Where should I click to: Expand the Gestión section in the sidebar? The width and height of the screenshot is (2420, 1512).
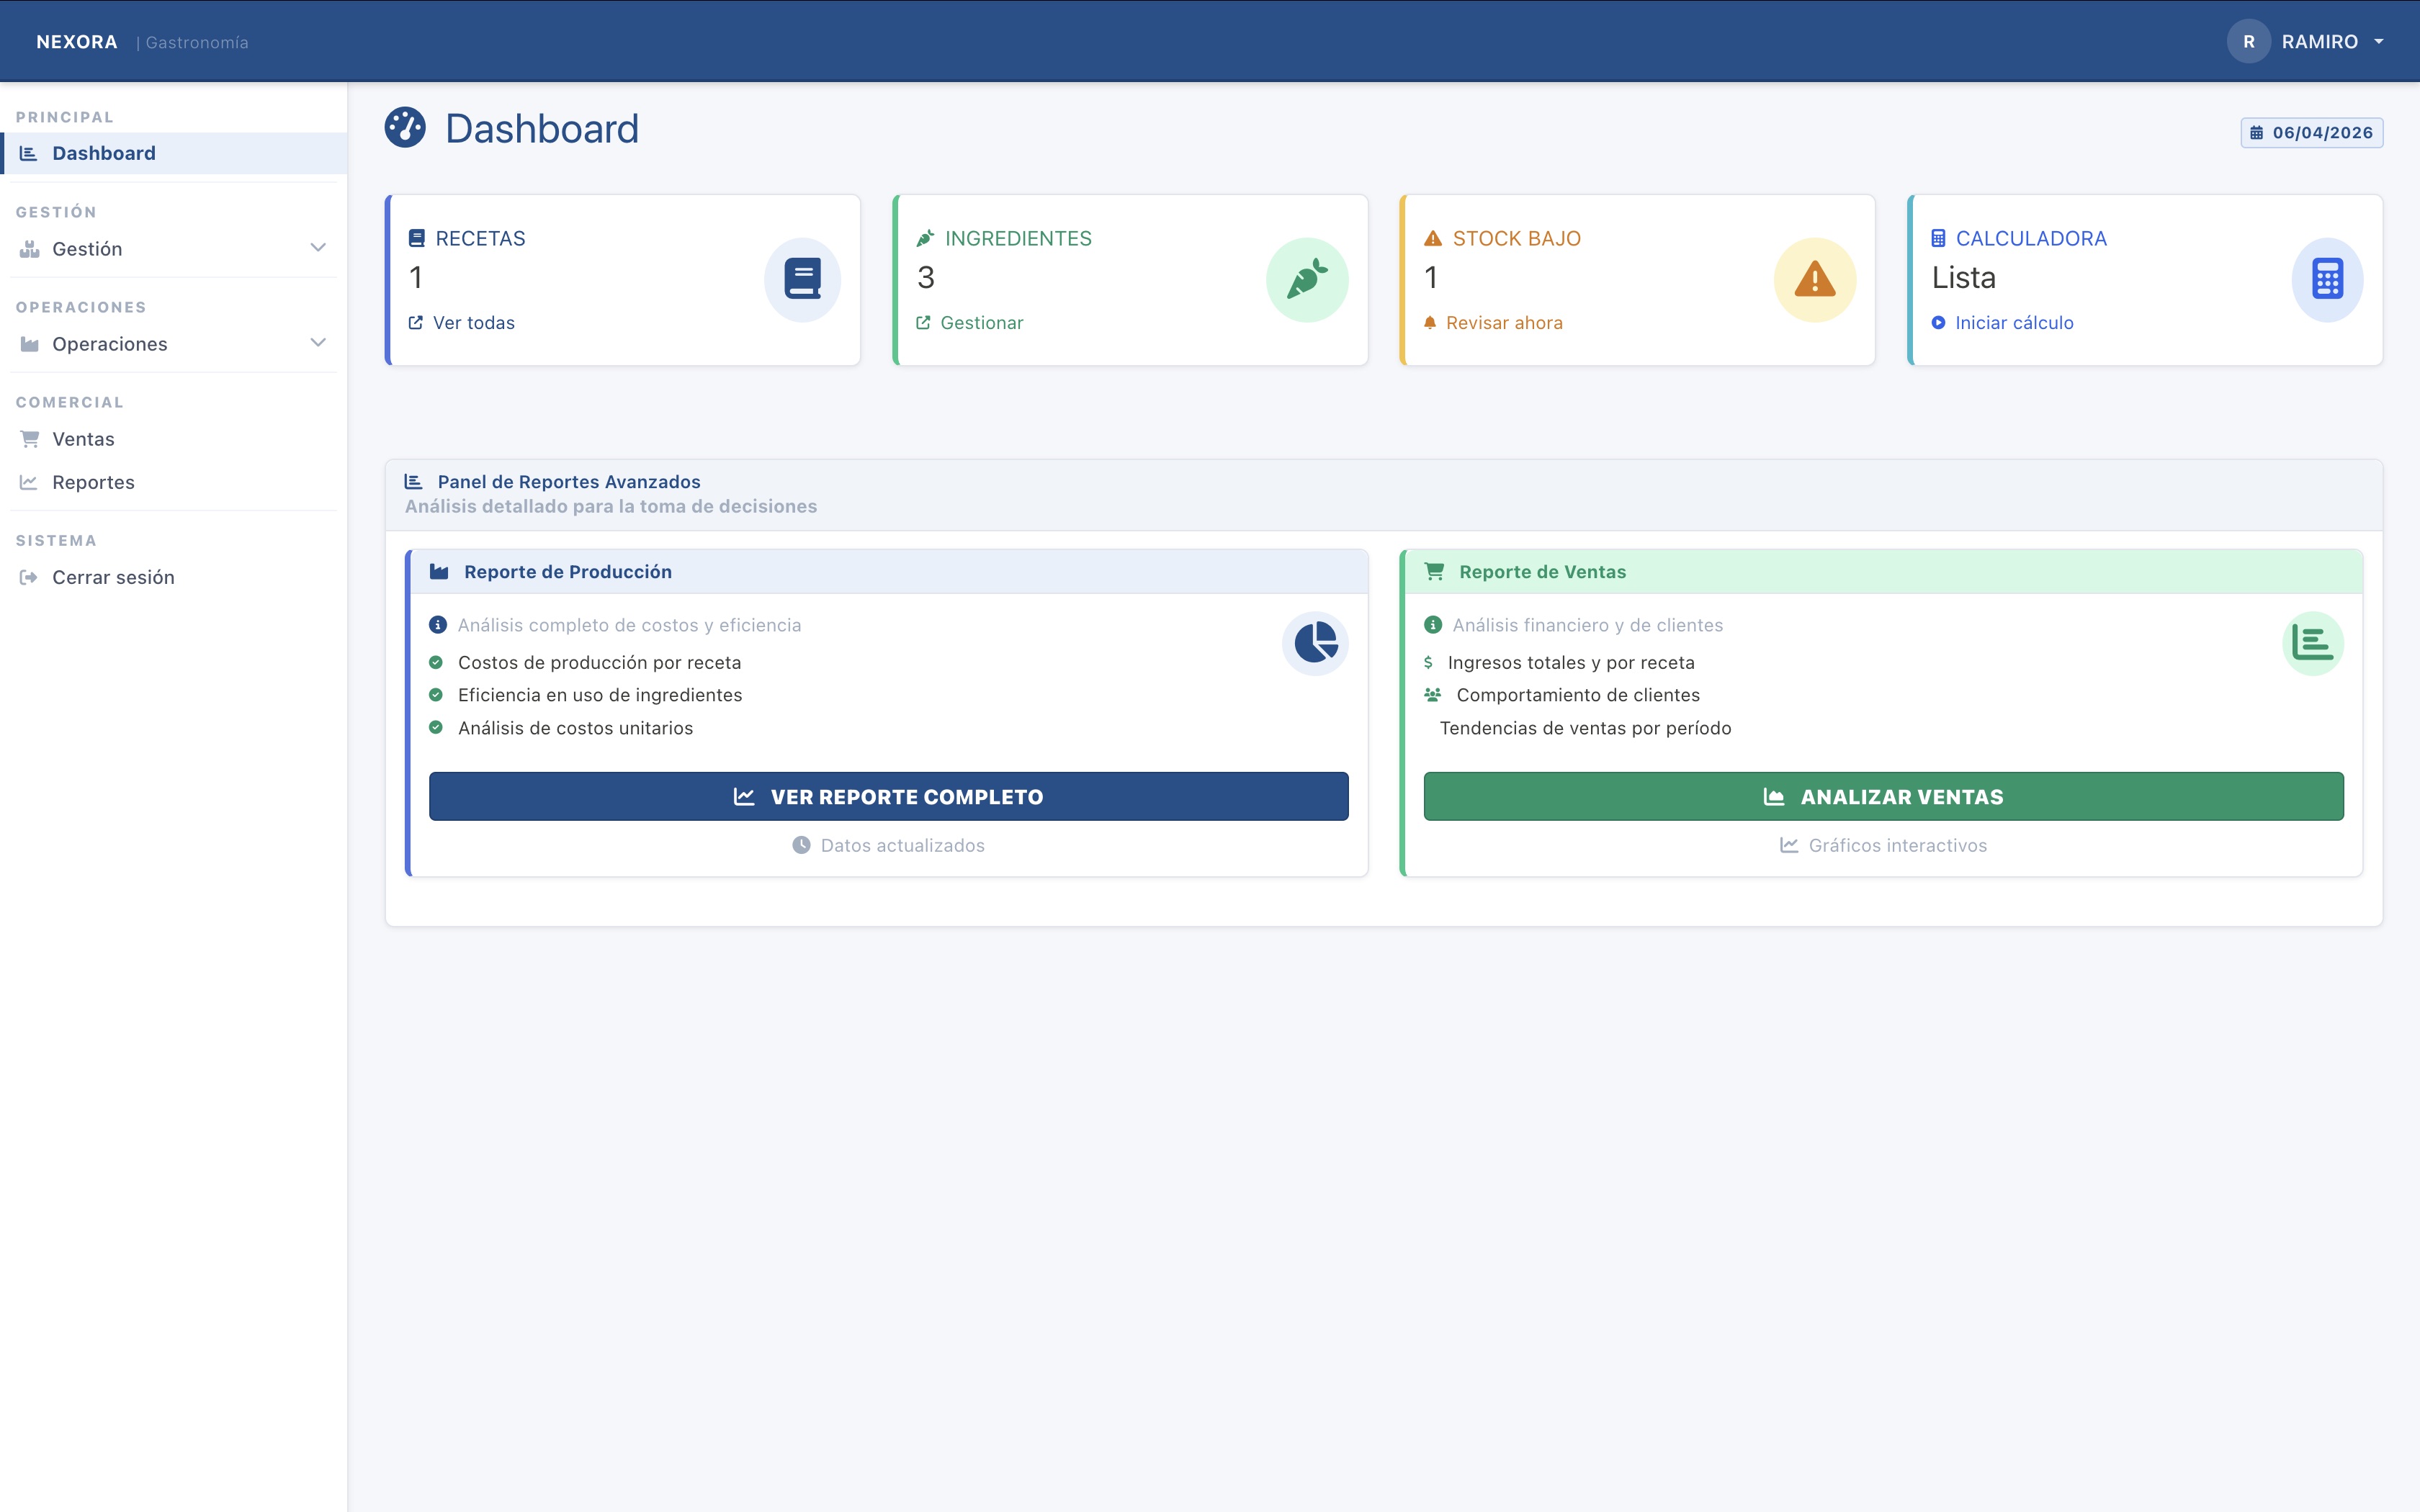[x=317, y=247]
